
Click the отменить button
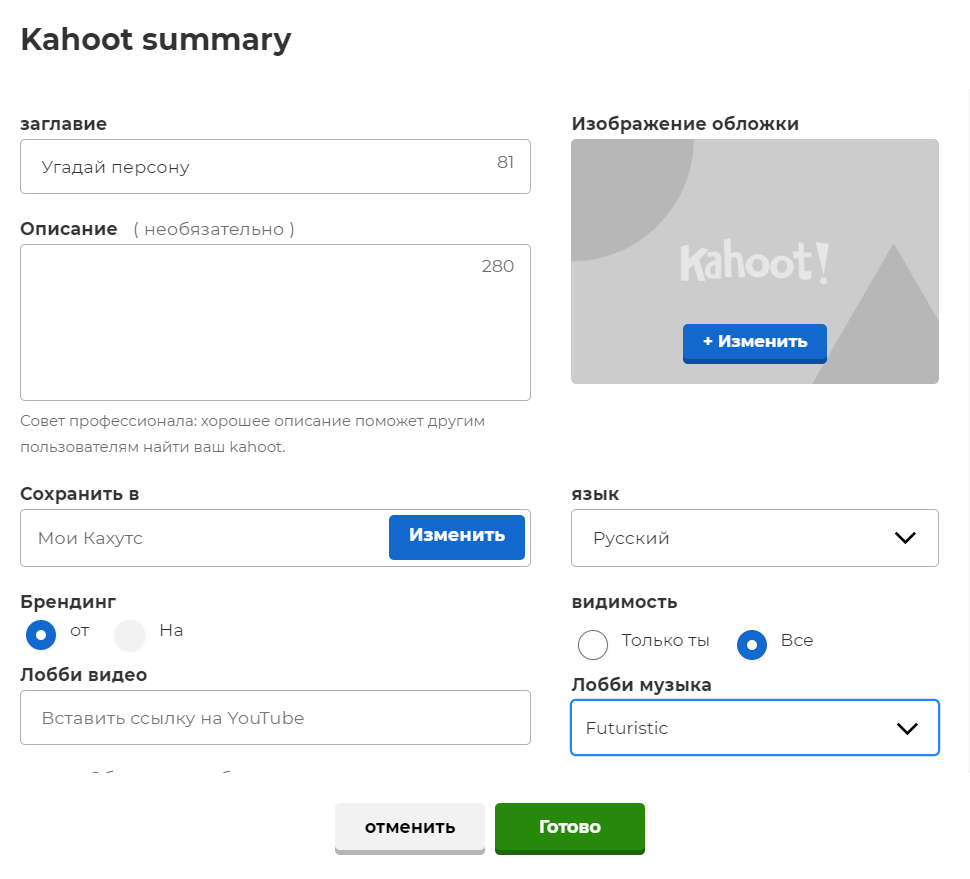click(410, 828)
